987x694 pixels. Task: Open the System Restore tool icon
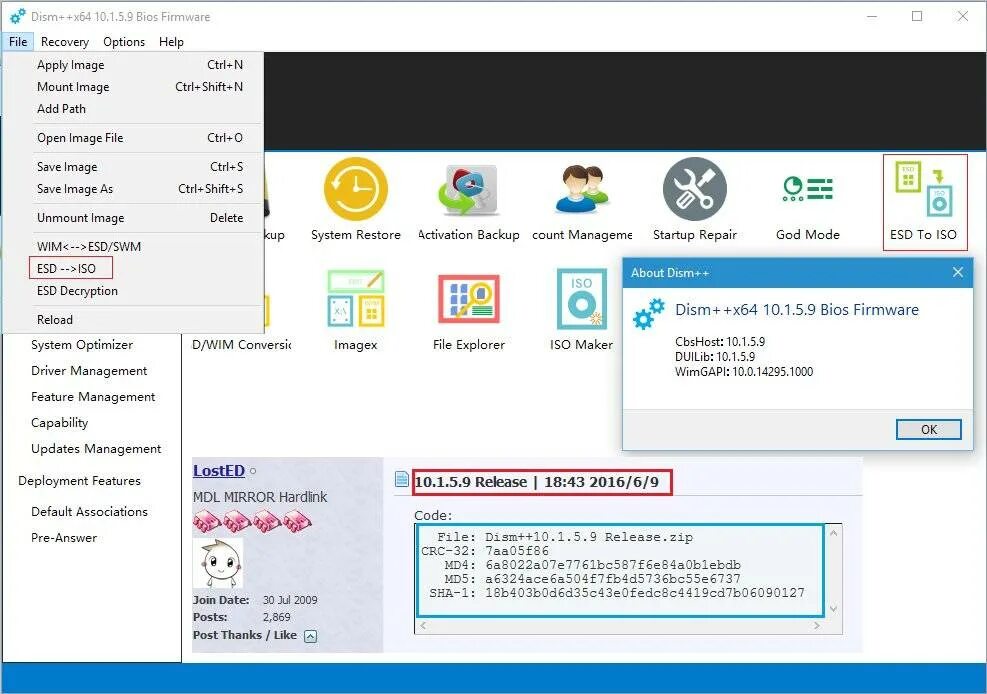(356, 189)
